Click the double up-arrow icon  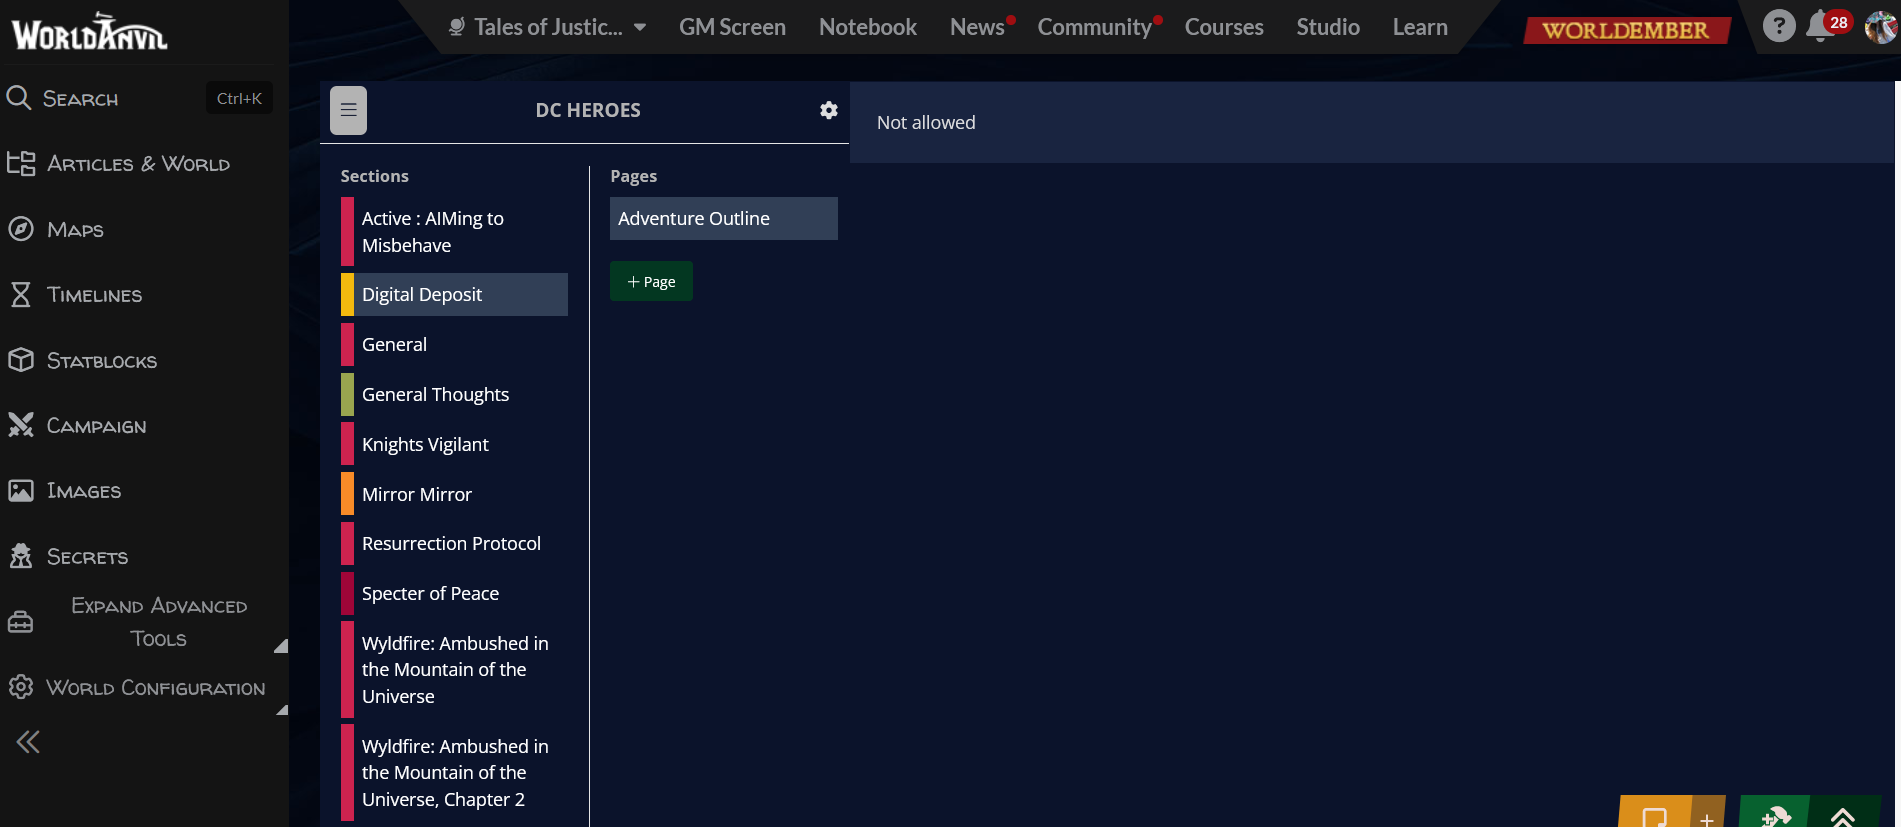(x=1843, y=816)
